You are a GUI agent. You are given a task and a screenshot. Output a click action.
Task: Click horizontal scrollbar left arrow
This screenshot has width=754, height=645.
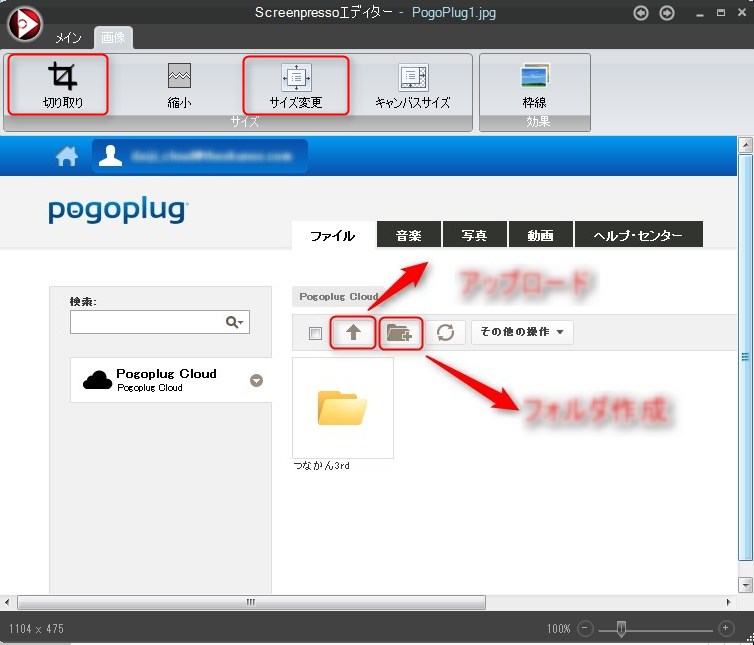[7, 602]
